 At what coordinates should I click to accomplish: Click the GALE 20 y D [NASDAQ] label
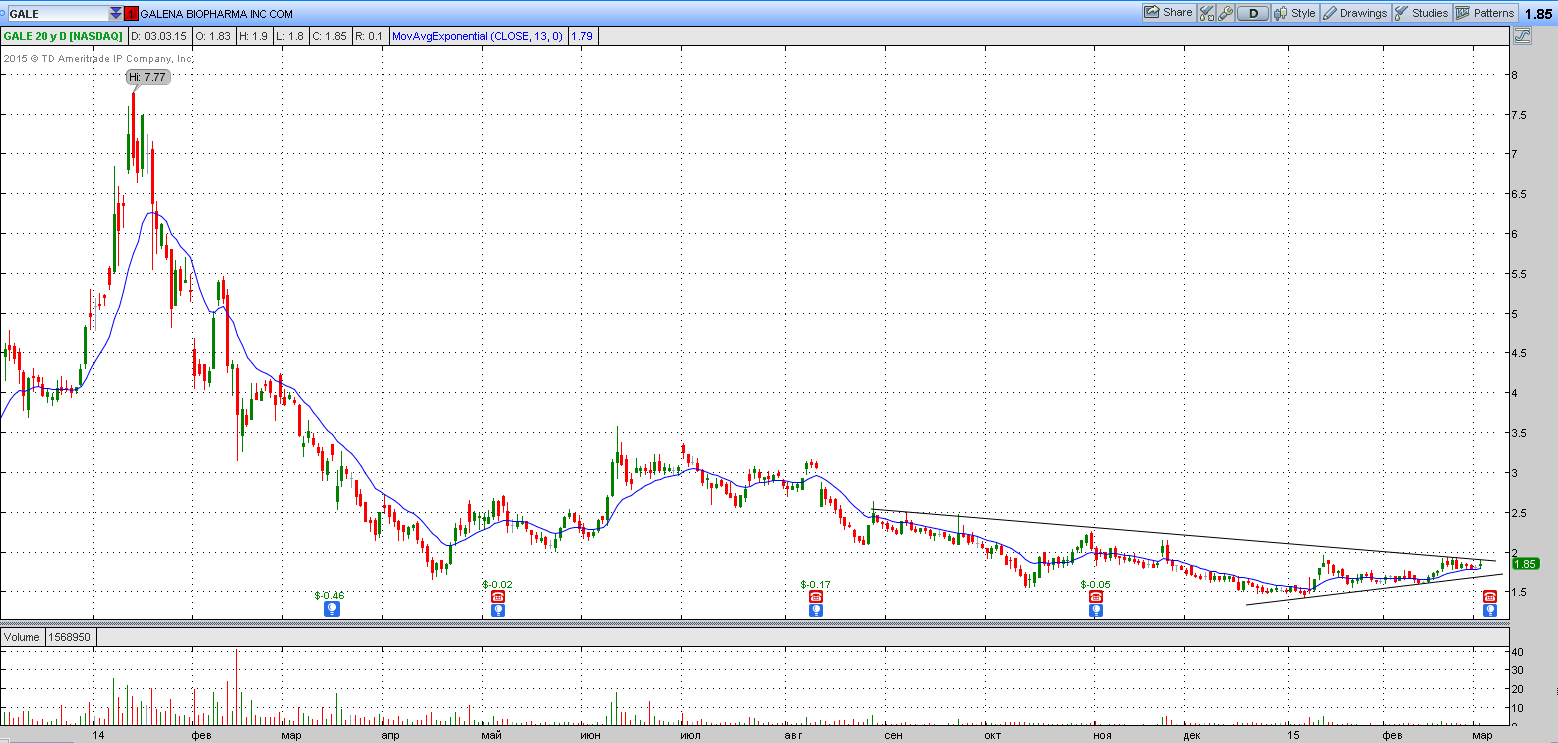tap(63, 36)
